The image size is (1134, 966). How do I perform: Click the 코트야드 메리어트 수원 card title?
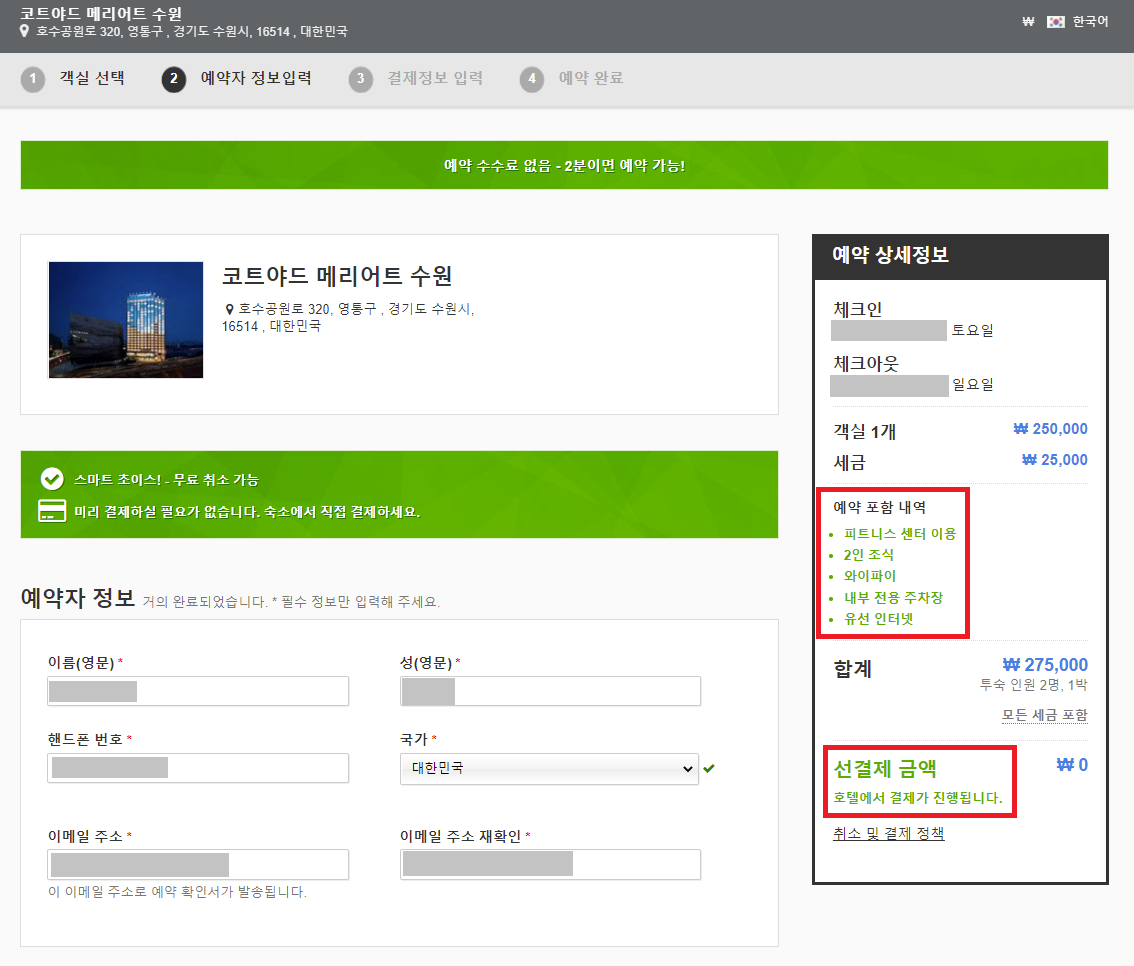click(x=337, y=275)
